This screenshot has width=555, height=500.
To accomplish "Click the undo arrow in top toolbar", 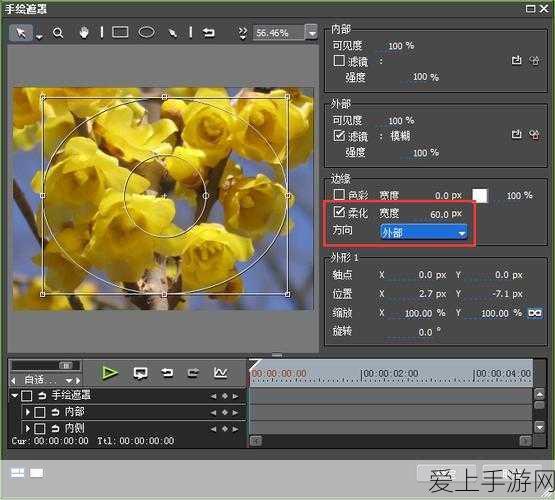I will point(208,33).
